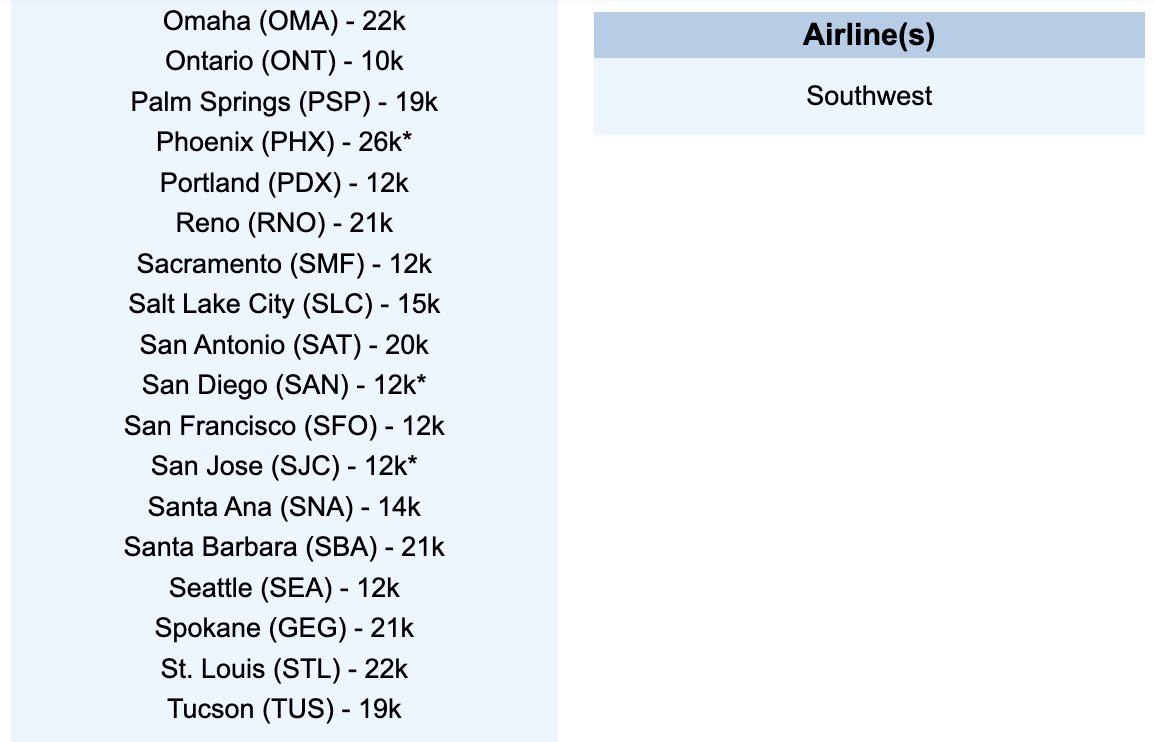Click the Southwest airline cell
The width and height of the screenshot is (1154, 742).
pos(868,96)
